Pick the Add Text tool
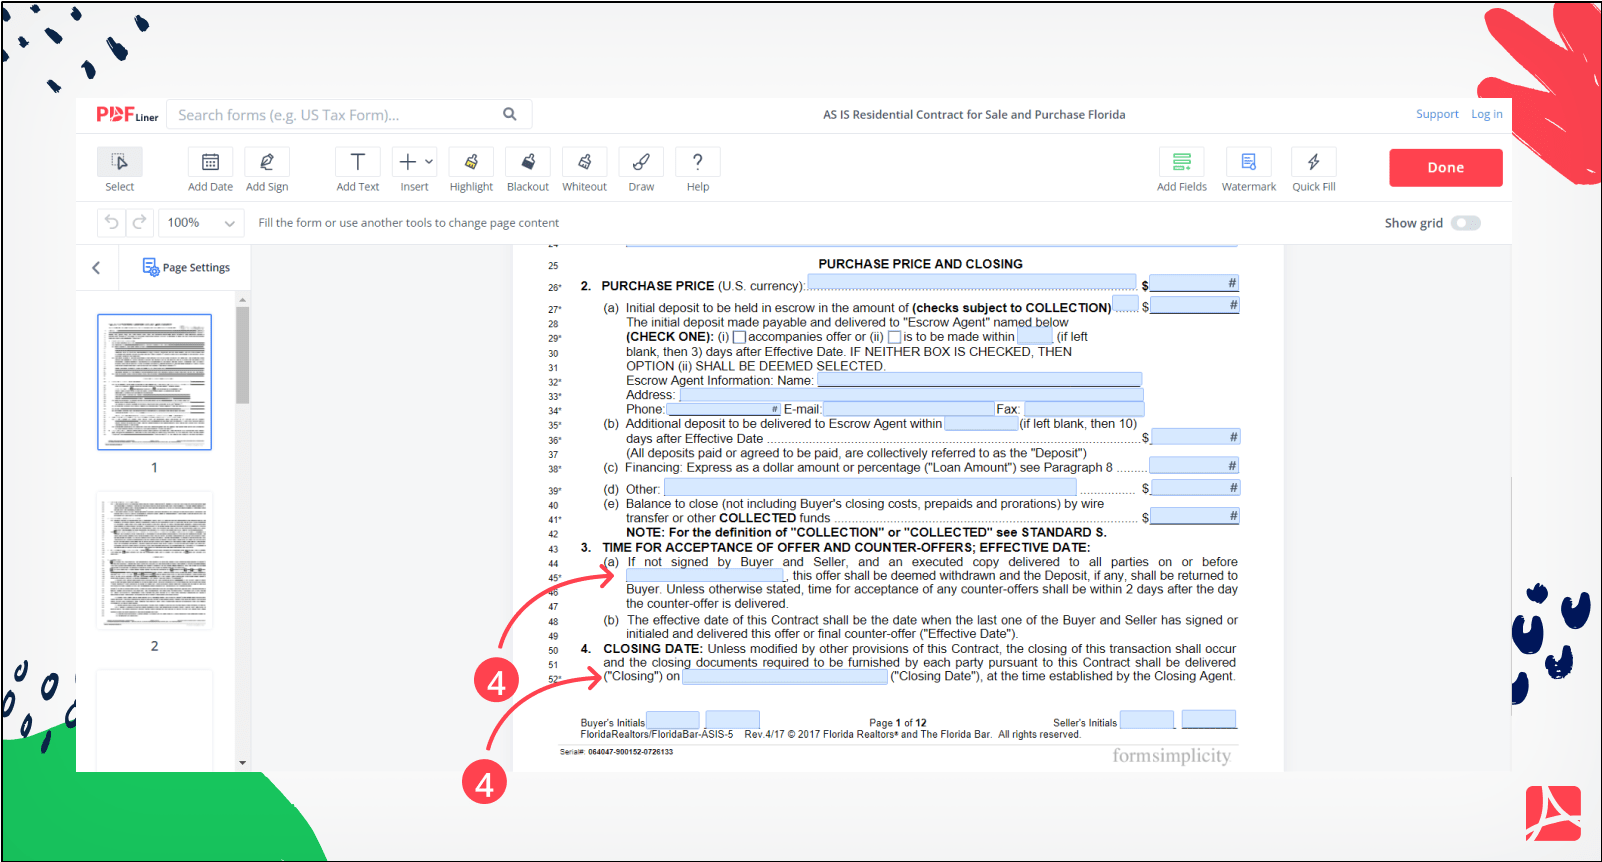This screenshot has height=862, width=1602. click(x=358, y=162)
